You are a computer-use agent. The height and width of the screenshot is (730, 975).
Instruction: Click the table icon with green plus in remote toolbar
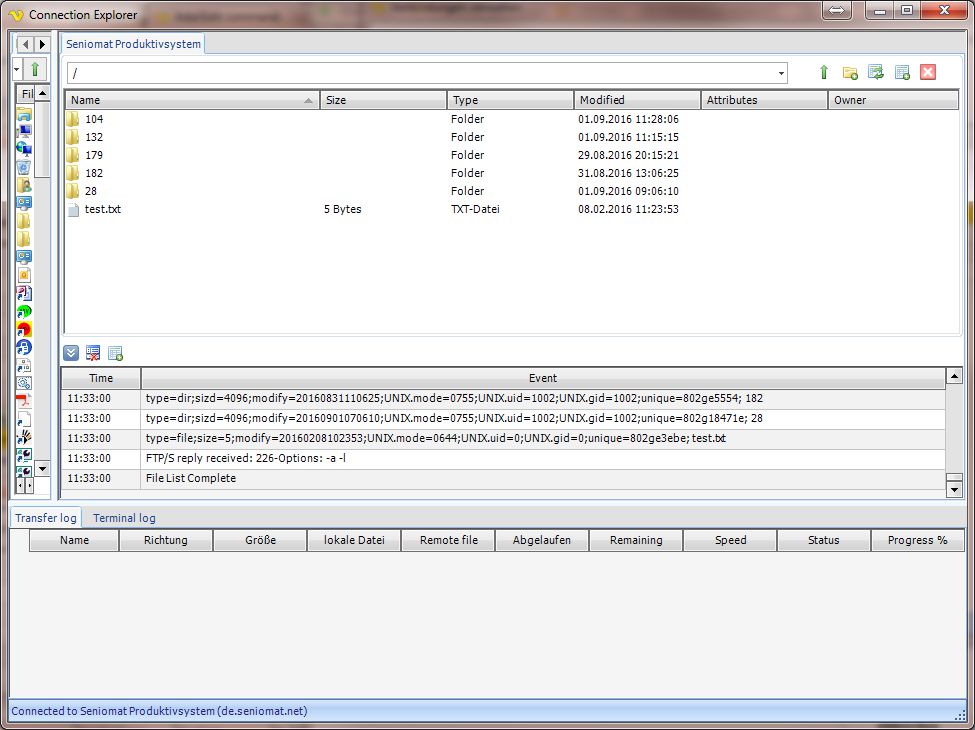pos(902,72)
